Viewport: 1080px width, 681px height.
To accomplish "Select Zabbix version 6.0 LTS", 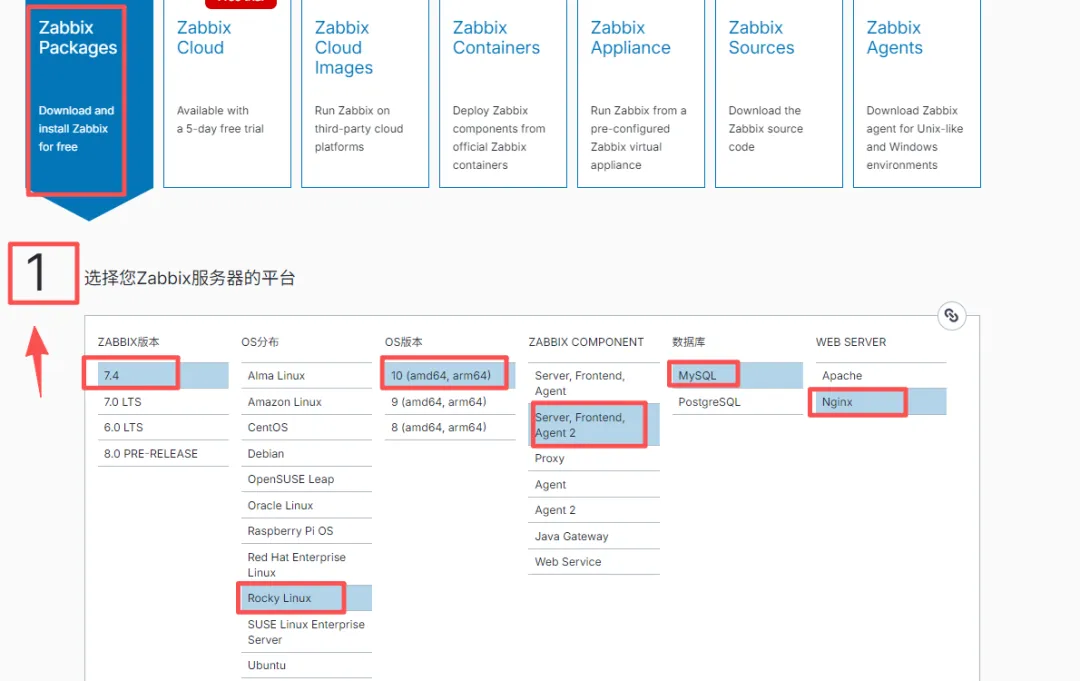I will (163, 428).
